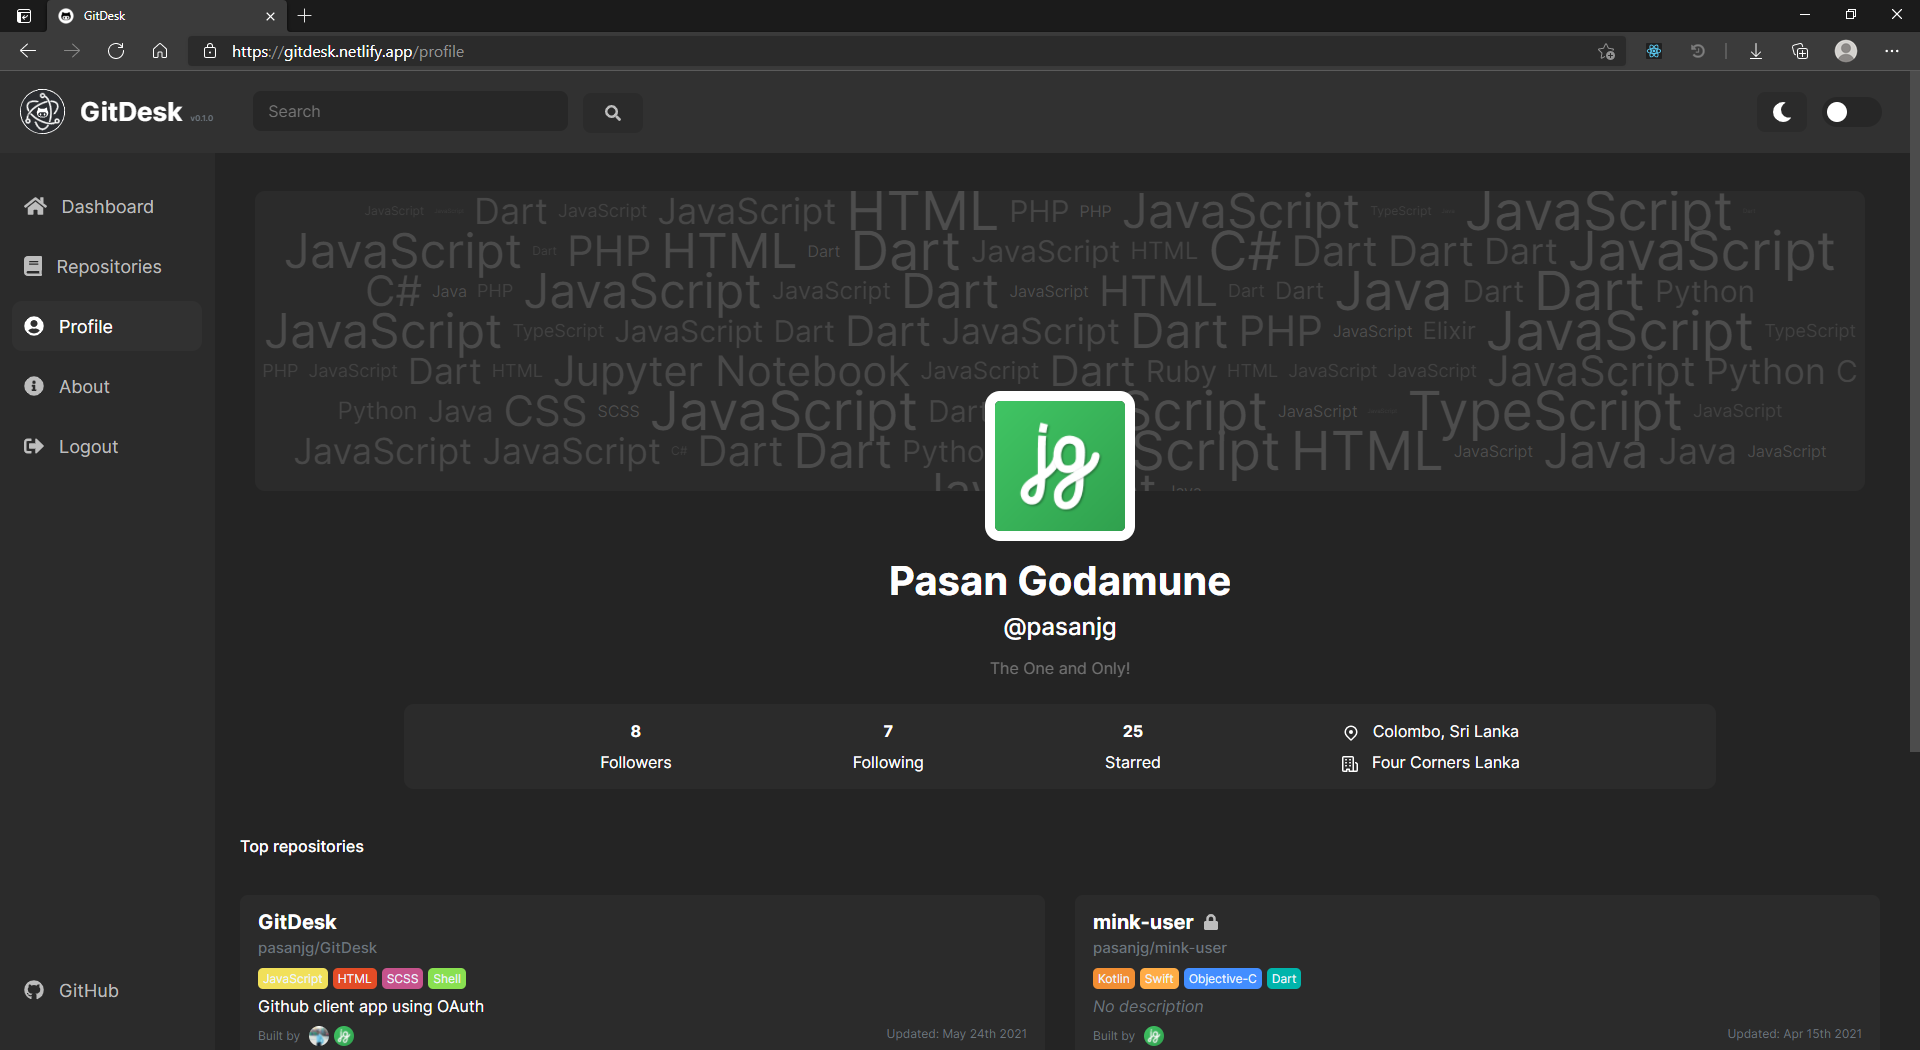Click the React DevTools extension icon
The image size is (1920, 1050).
pos(1654,51)
